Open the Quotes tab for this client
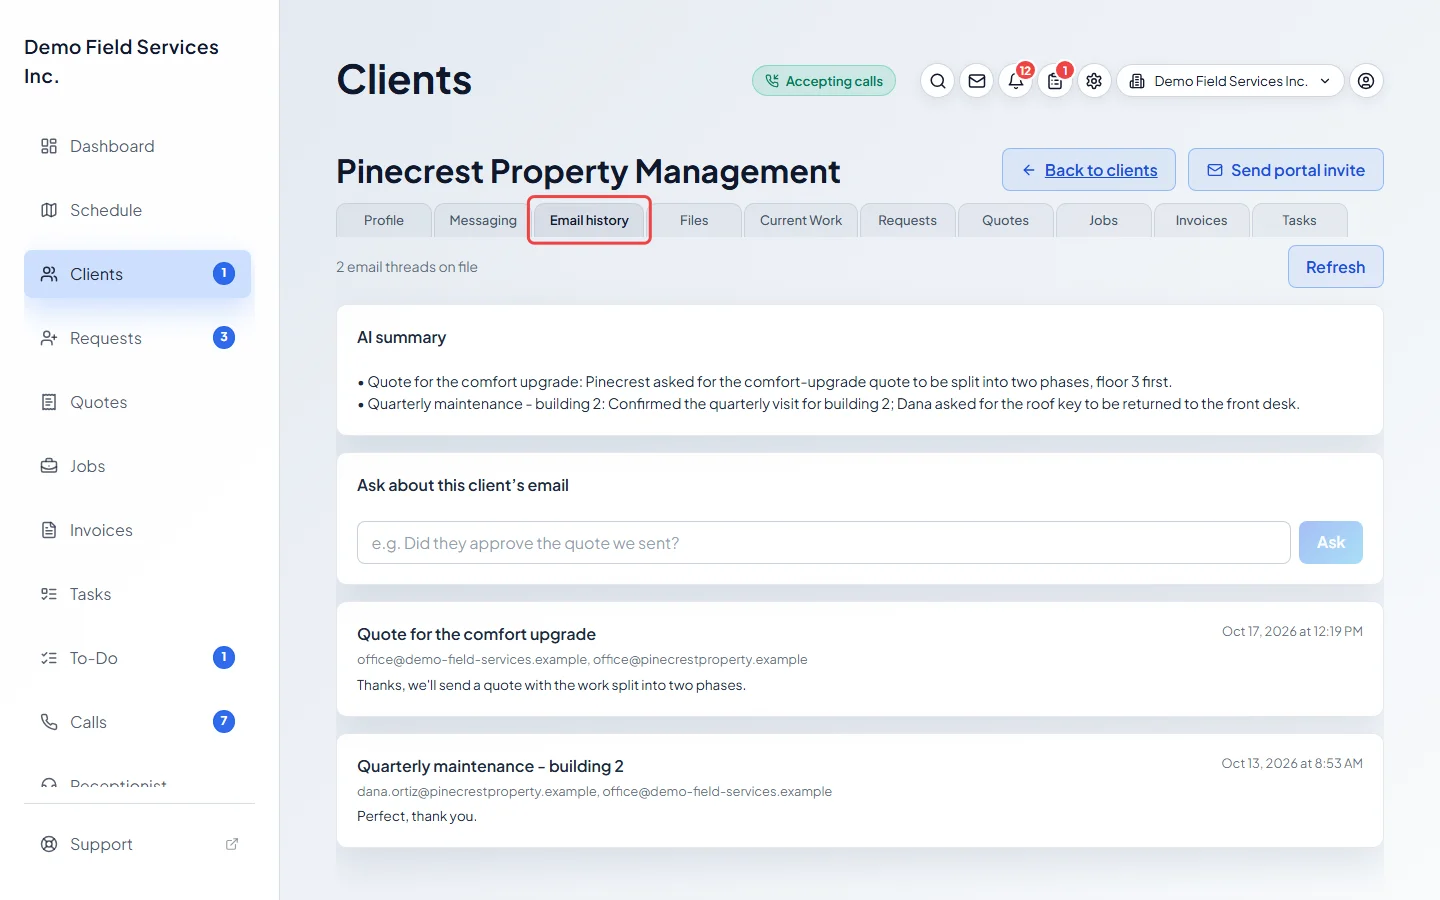This screenshot has width=1440, height=900. 1005,220
